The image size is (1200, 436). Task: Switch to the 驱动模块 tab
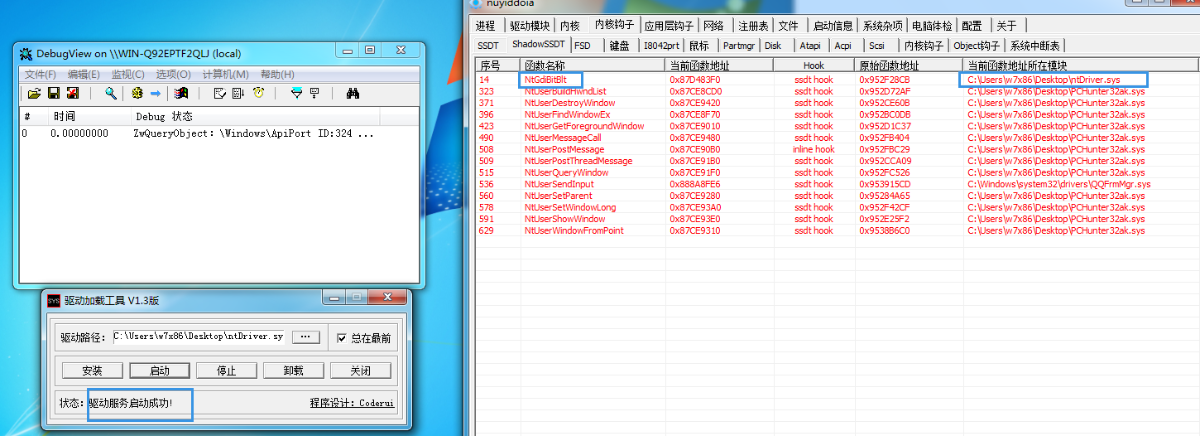pos(529,26)
